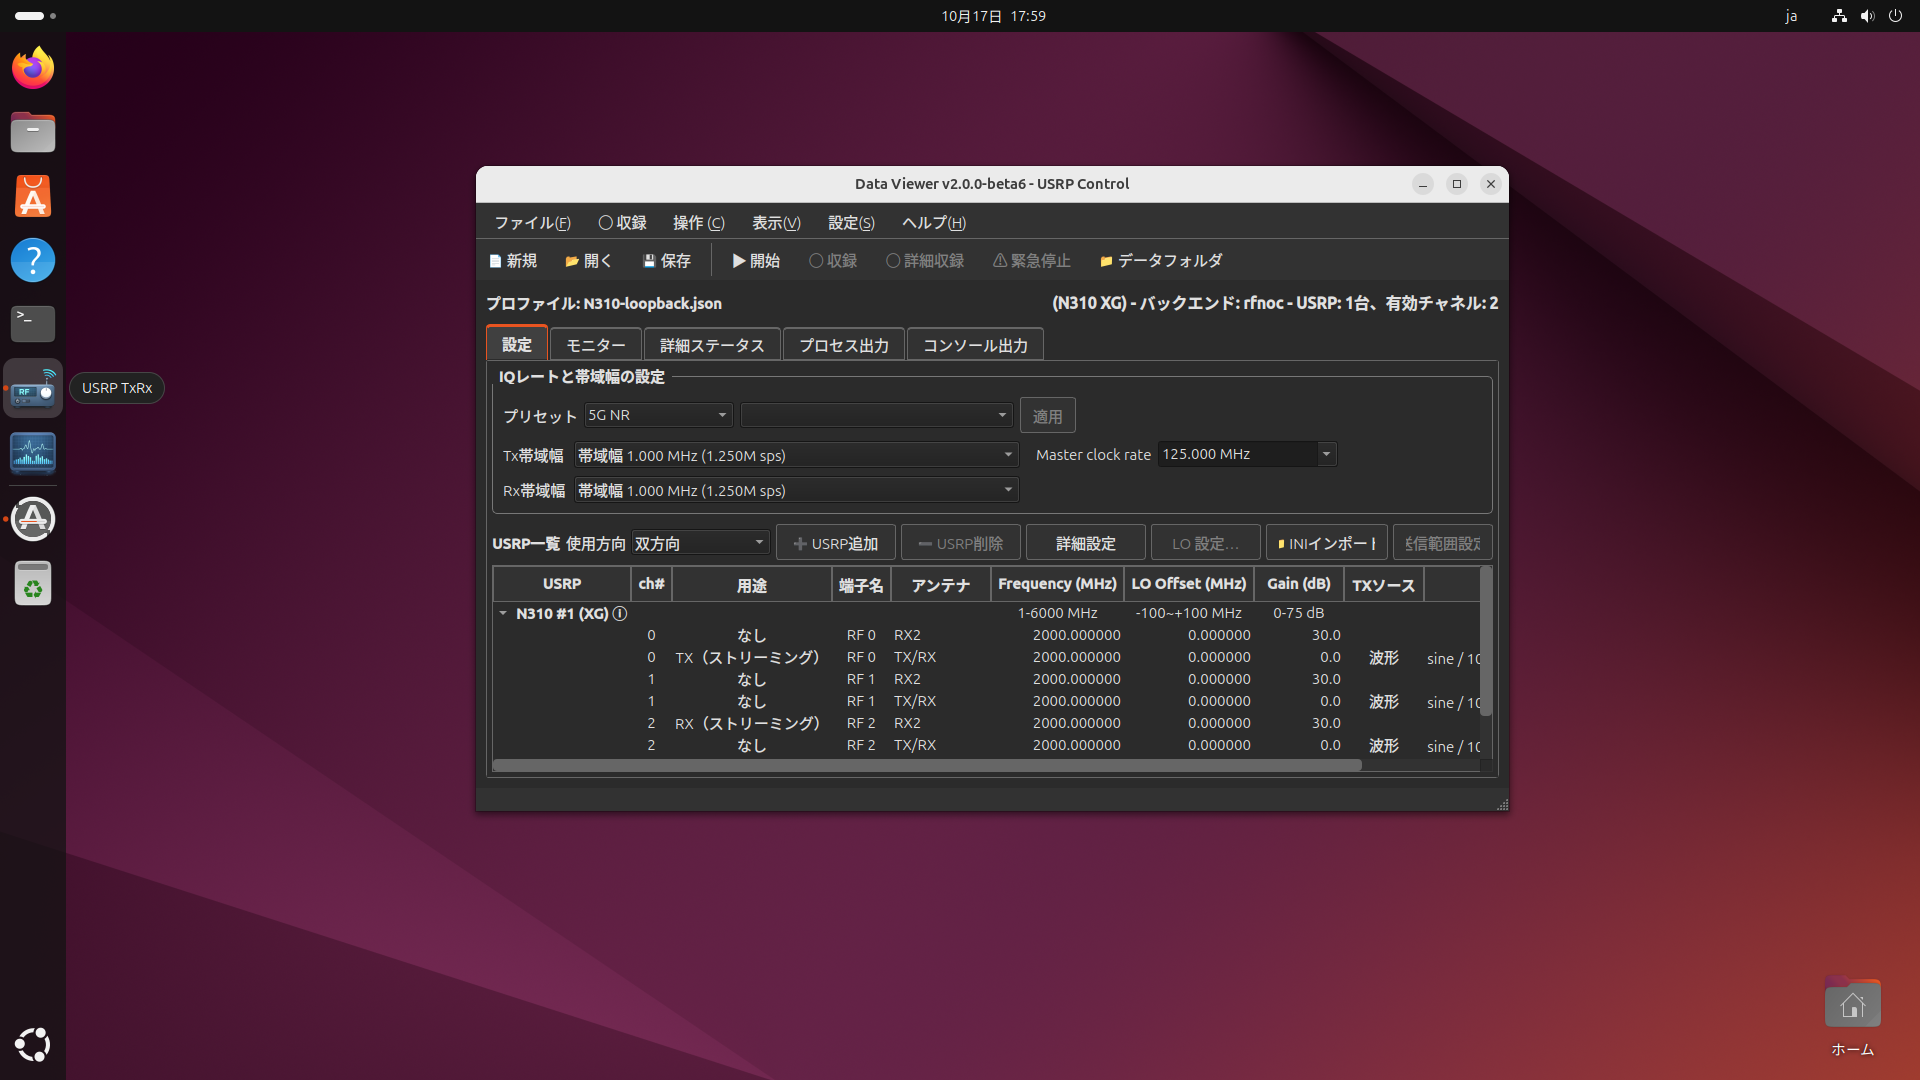Viewport: 1920px width, 1080px height.
Task: Click the USRP追加 button
Action: [x=835, y=543]
